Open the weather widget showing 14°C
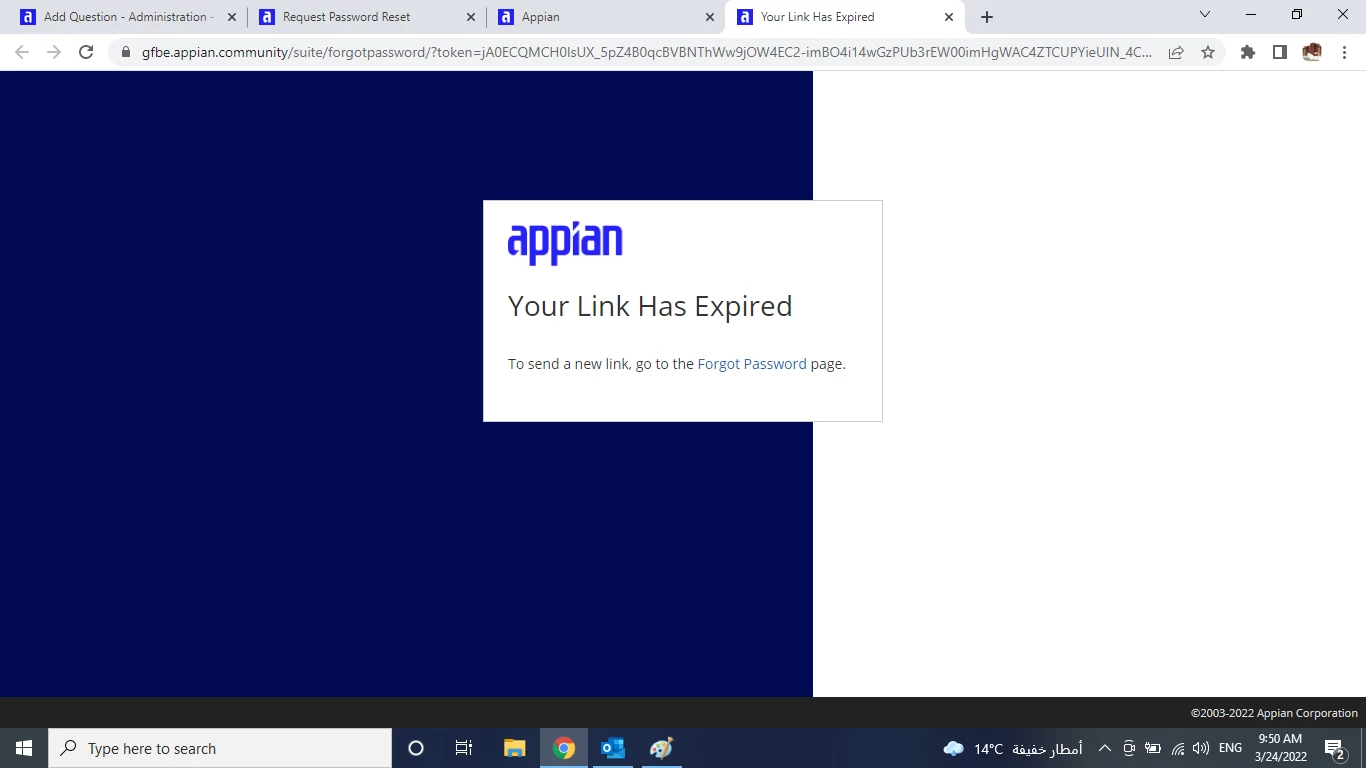 (x=1012, y=748)
